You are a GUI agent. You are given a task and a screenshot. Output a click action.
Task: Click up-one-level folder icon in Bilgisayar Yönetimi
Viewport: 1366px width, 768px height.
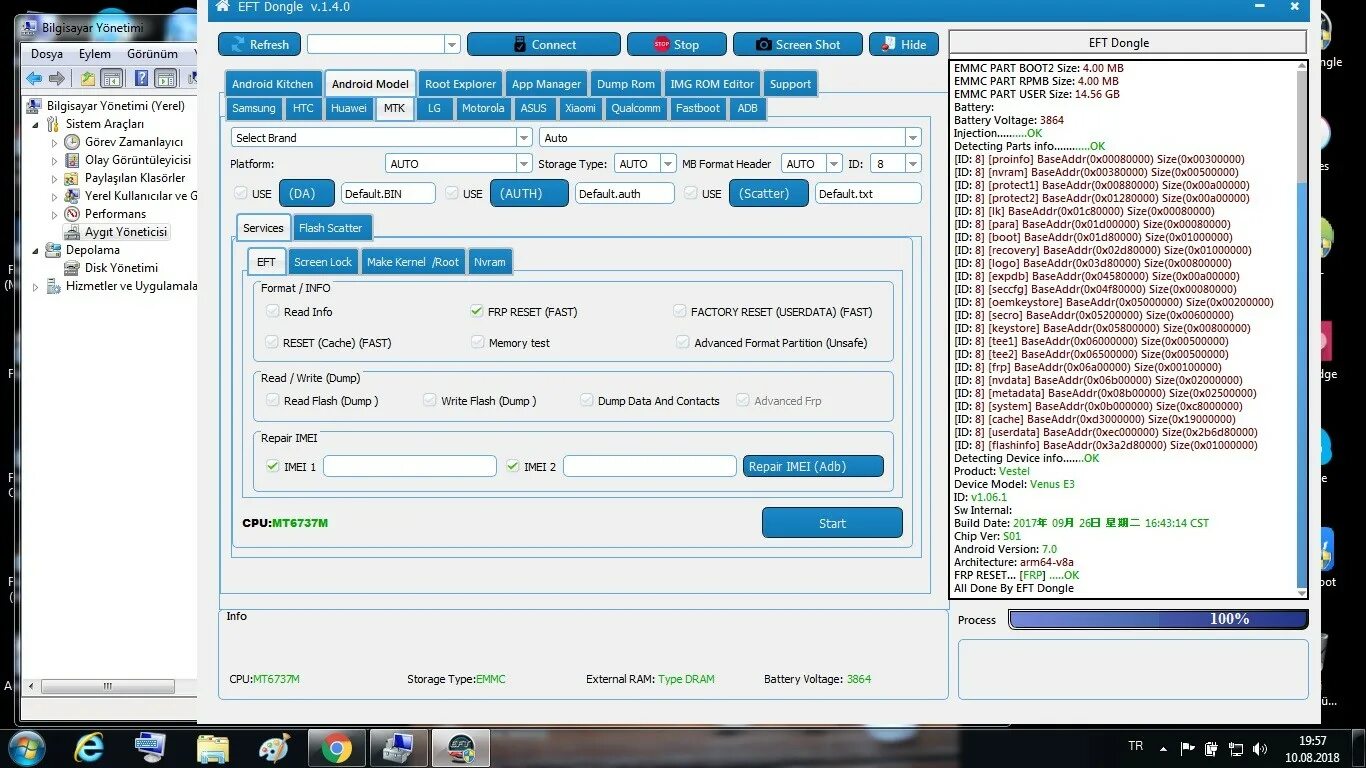click(88, 78)
